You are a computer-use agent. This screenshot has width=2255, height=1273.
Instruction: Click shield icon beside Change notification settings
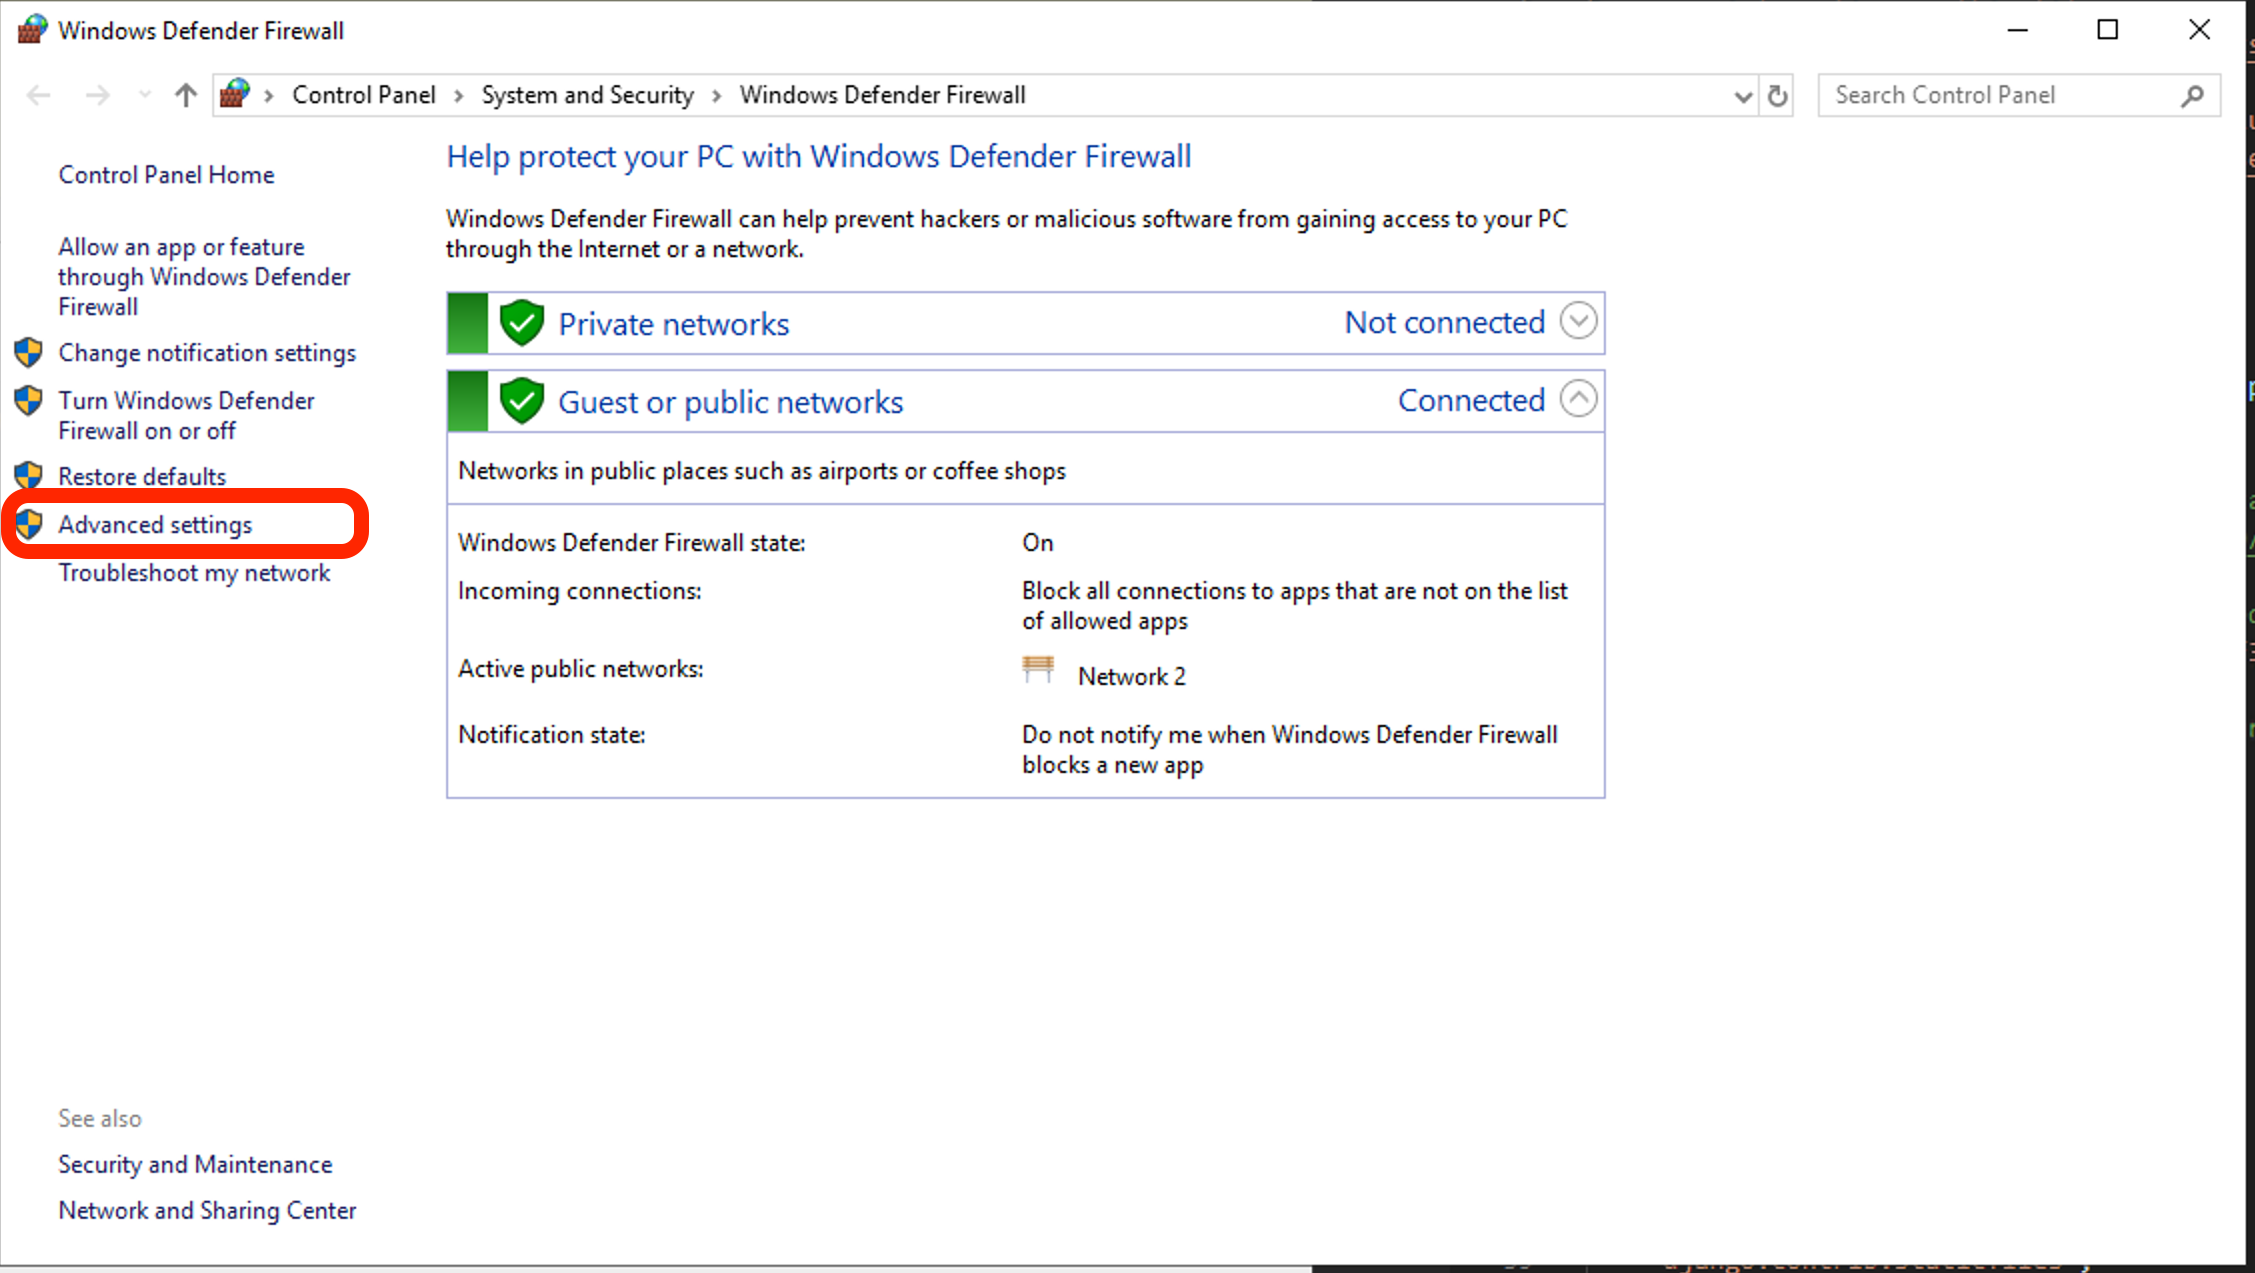point(28,352)
